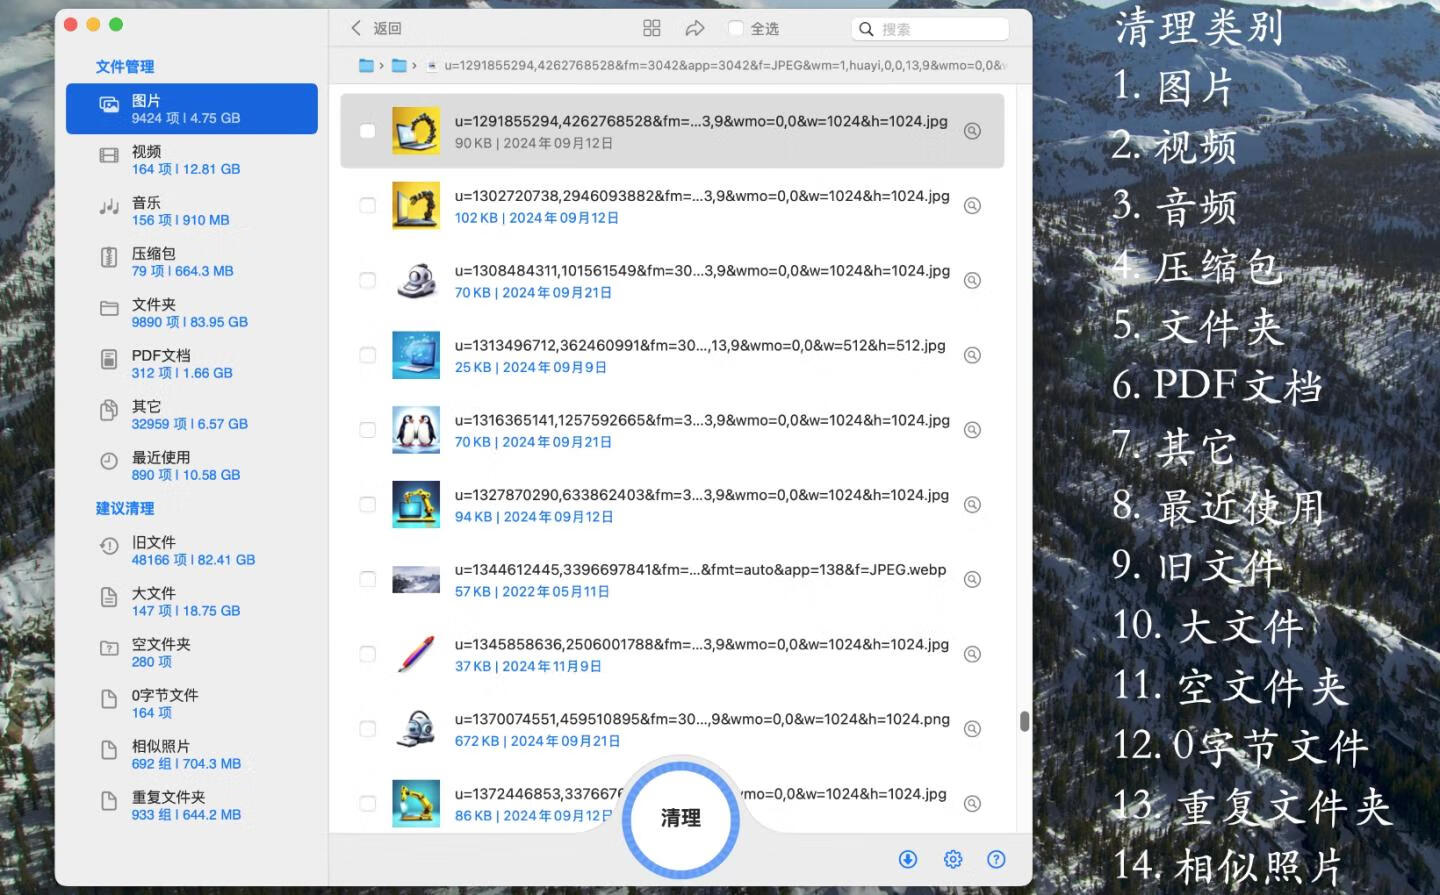The height and width of the screenshot is (895, 1440).
Task: Open help question mark icon
Action: click(x=996, y=859)
